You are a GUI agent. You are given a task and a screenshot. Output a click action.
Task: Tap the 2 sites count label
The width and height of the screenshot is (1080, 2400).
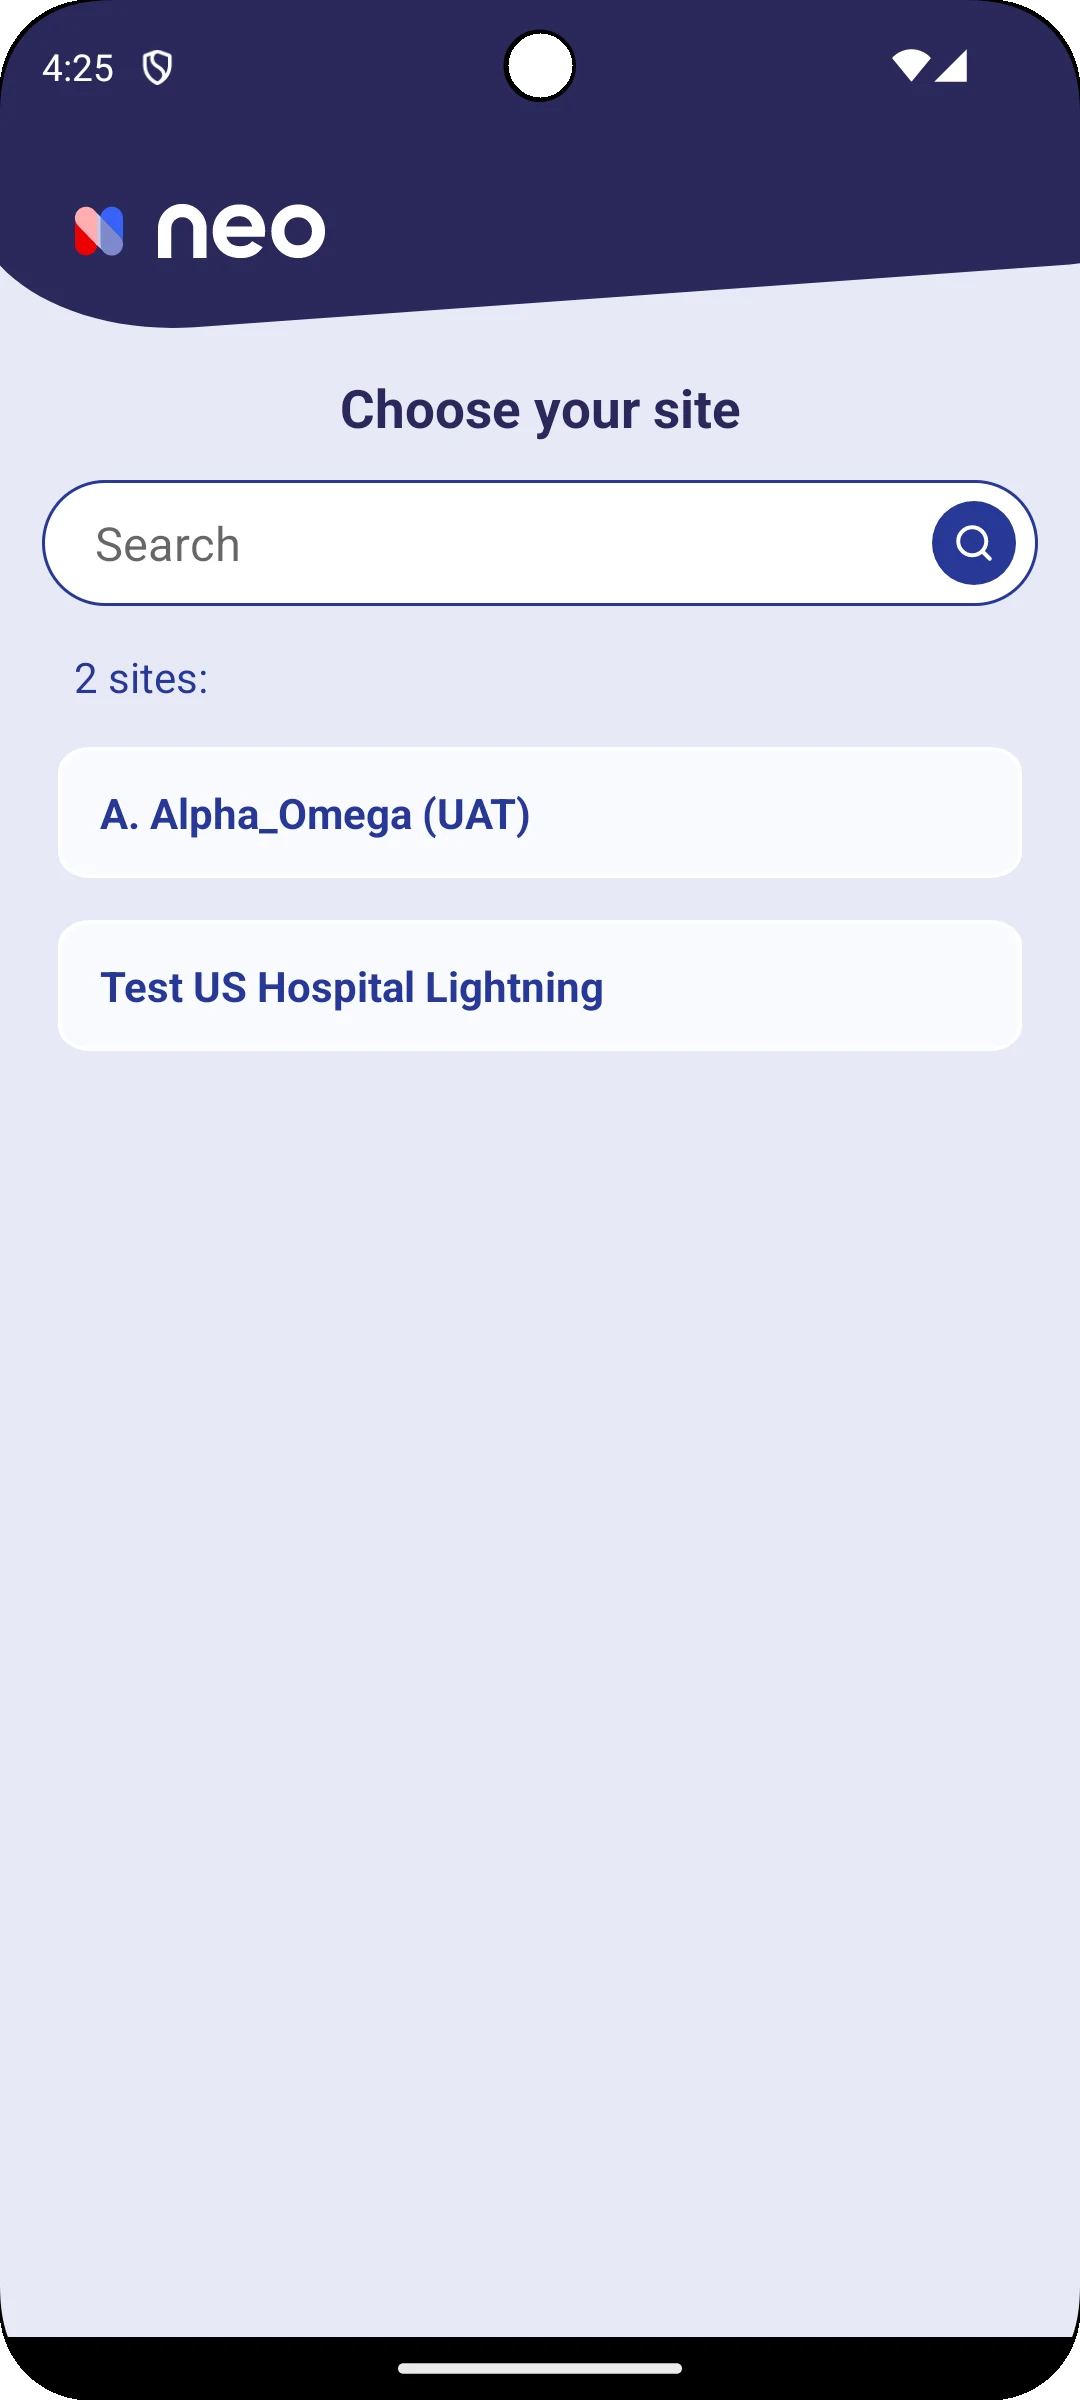click(x=141, y=679)
